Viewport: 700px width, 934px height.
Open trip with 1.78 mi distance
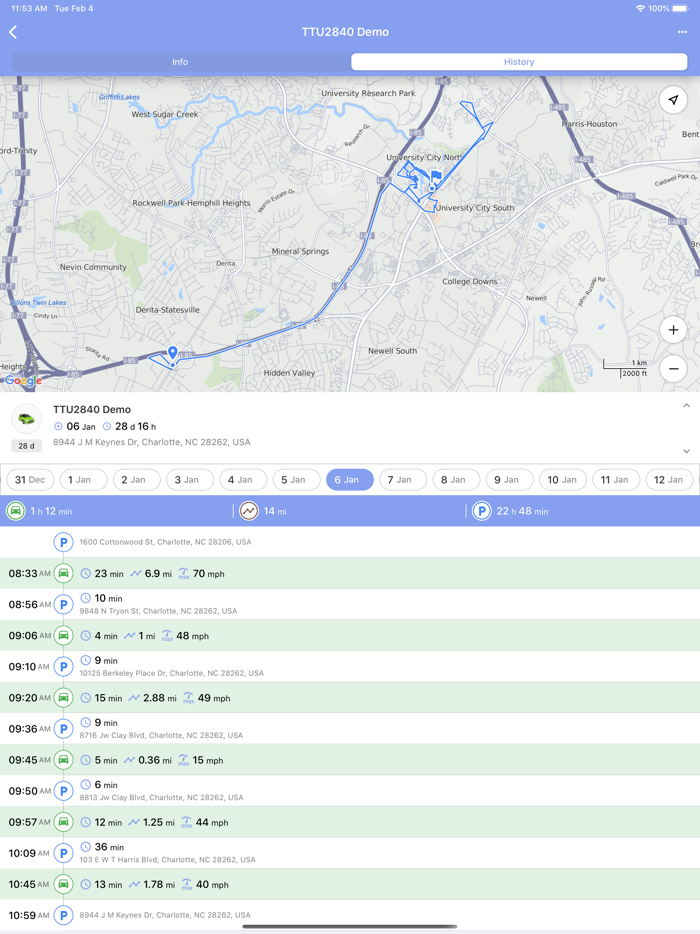coord(350,884)
